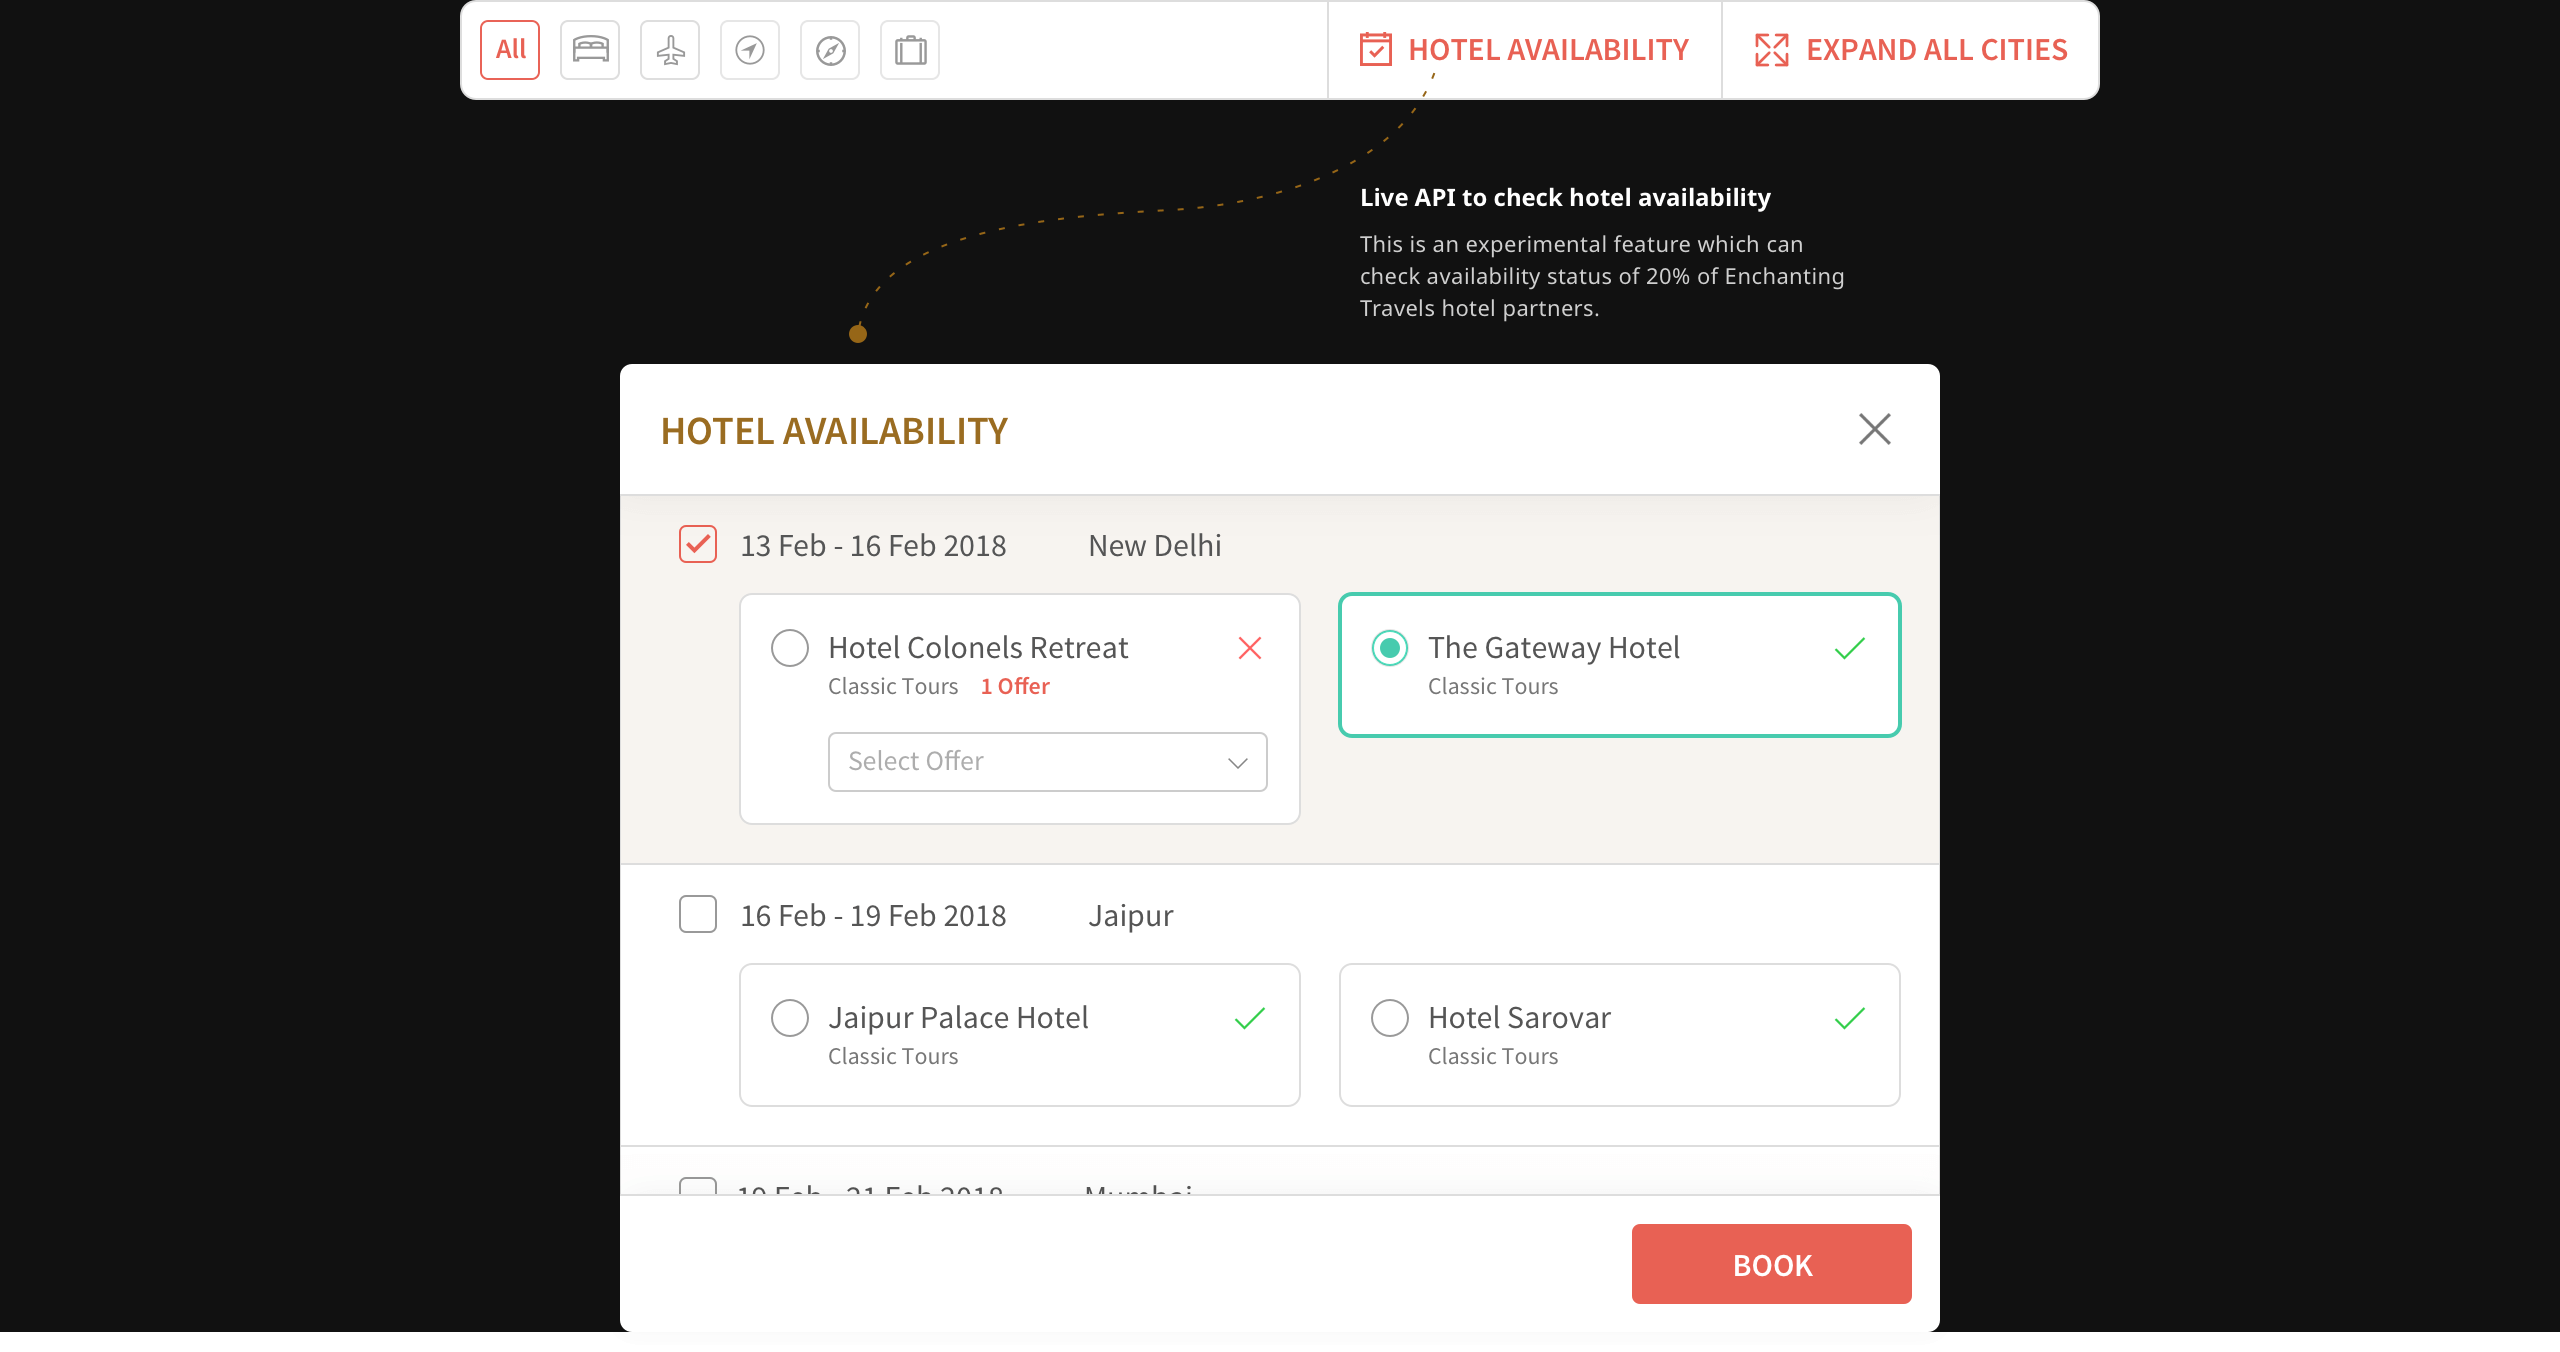
Task: Choose Hotel Colonels Retreat radio button
Action: coord(790,648)
